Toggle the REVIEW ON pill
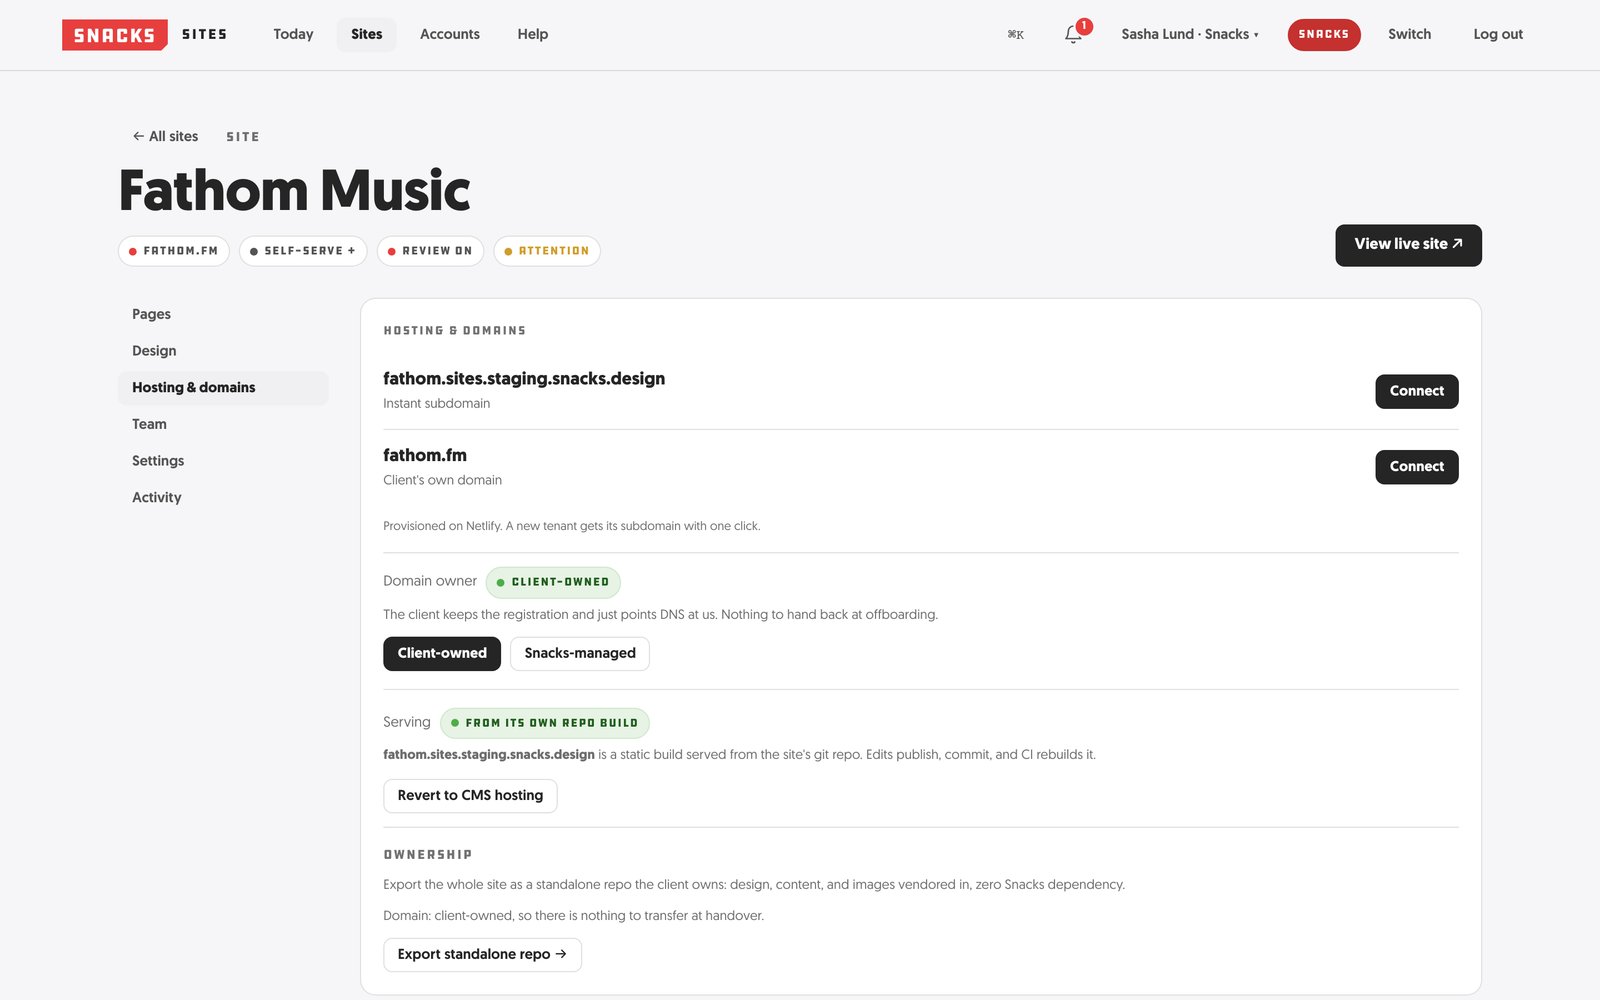 click(430, 251)
